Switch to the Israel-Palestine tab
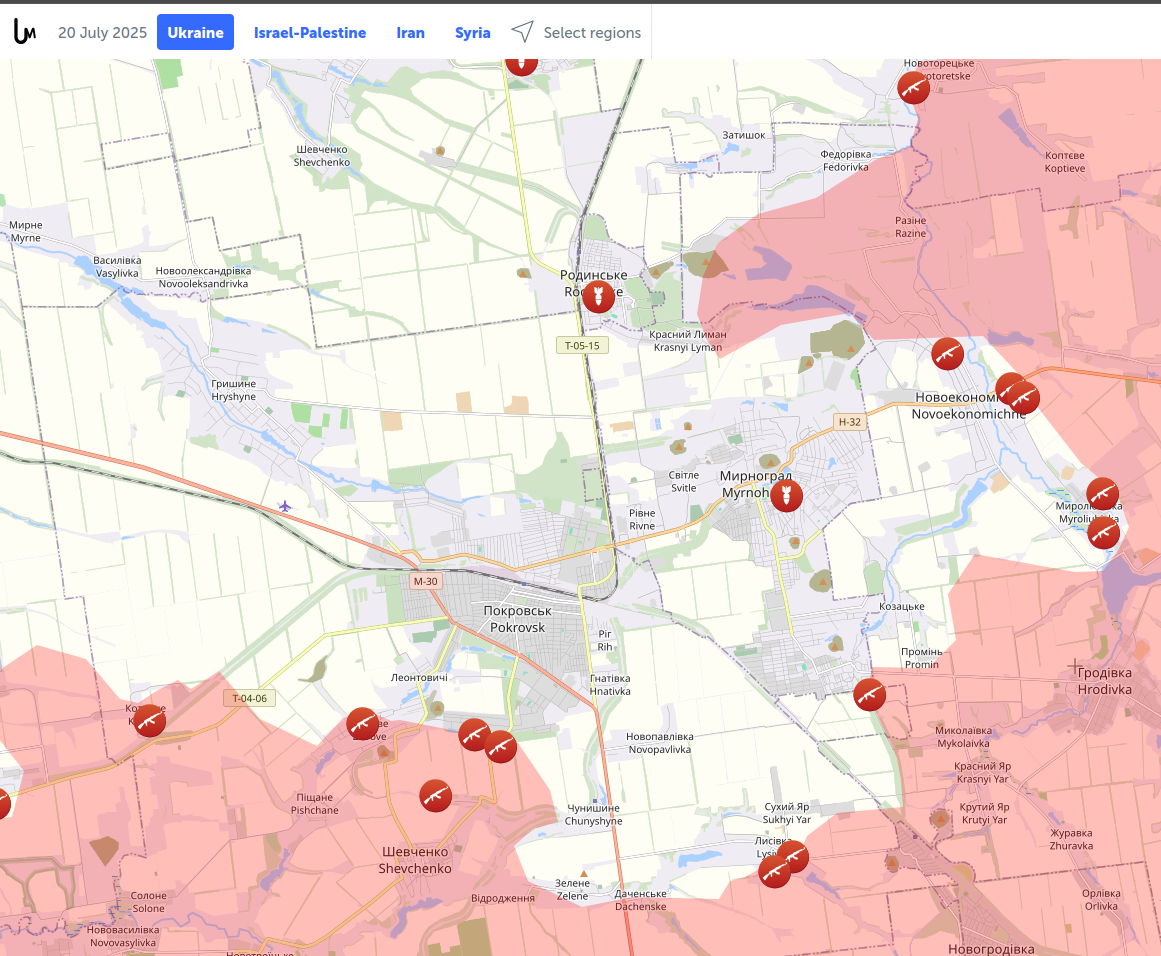The height and width of the screenshot is (956, 1161). point(310,33)
